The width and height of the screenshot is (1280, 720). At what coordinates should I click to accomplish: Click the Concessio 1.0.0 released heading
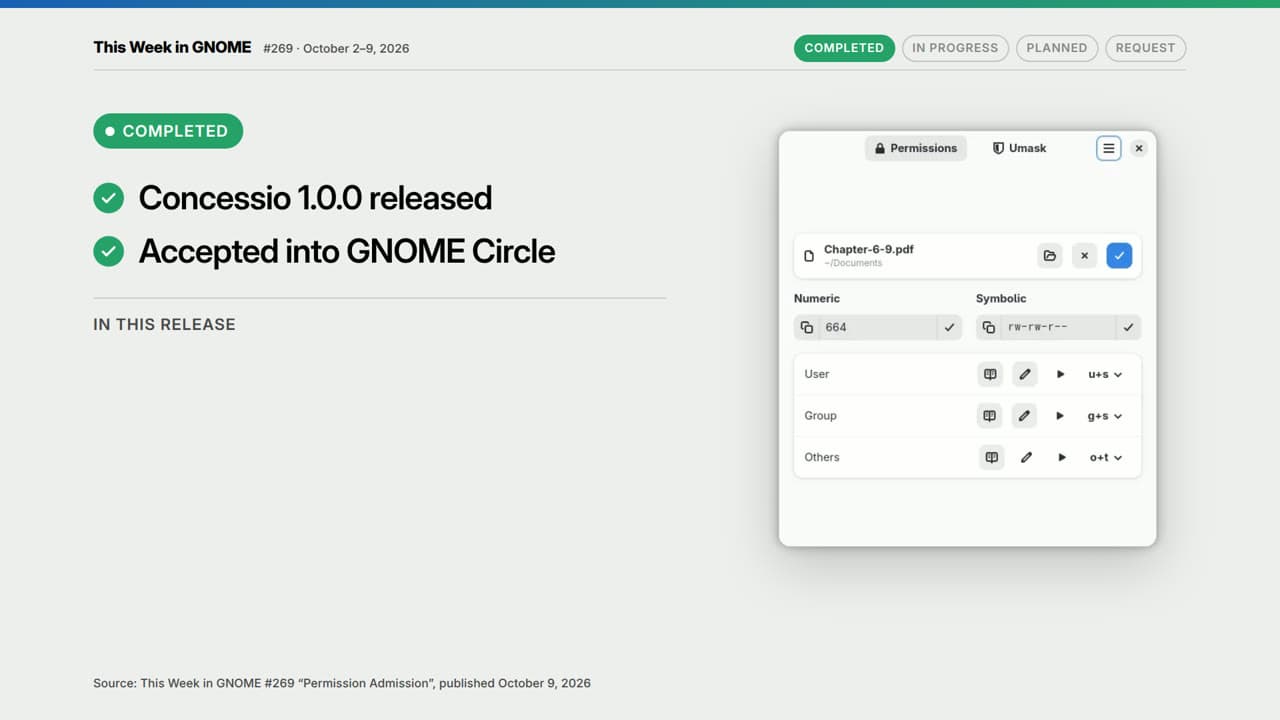(x=315, y=198)
